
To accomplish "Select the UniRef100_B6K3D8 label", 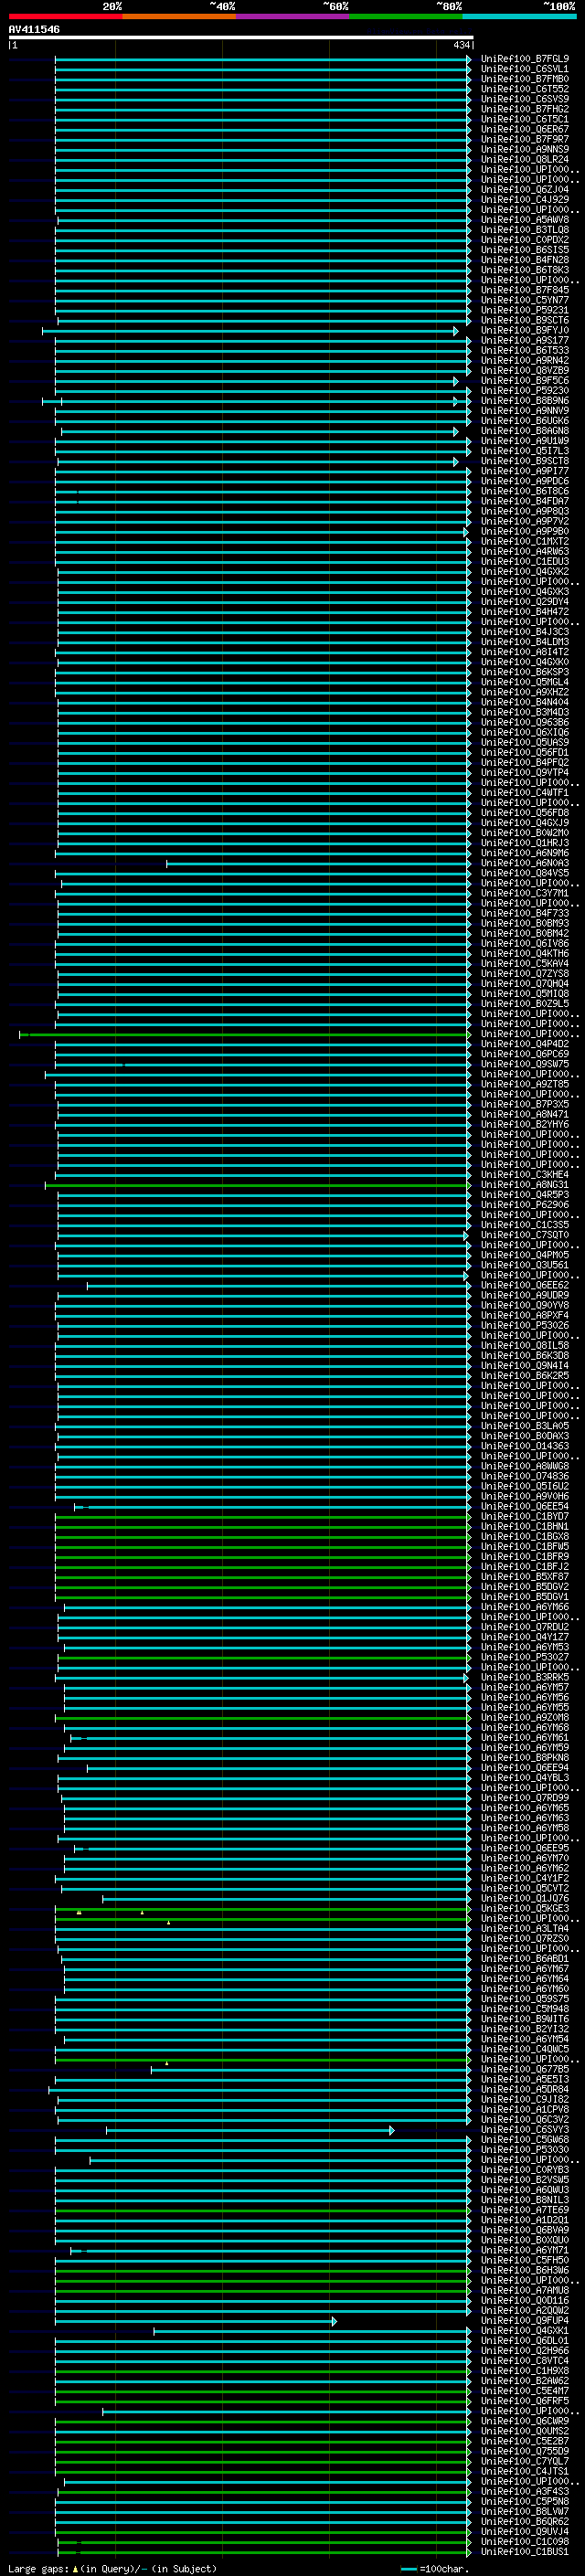I will pos(524,1356).
